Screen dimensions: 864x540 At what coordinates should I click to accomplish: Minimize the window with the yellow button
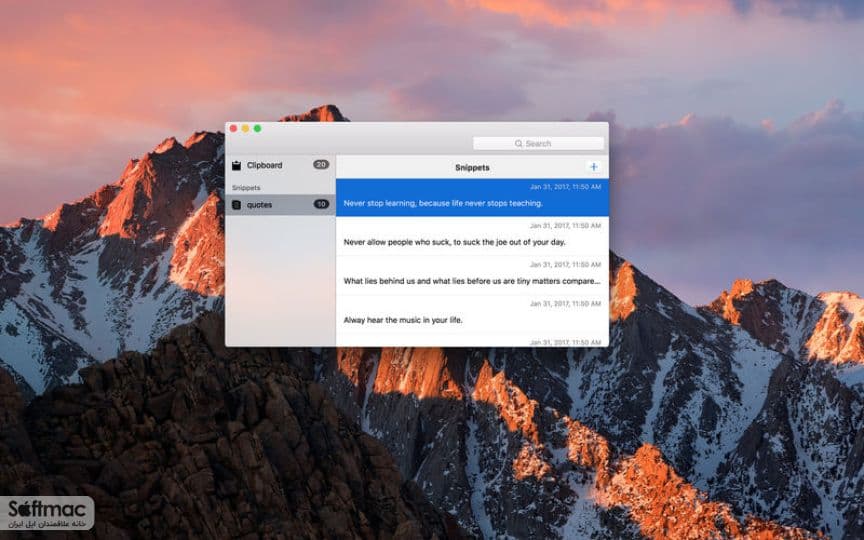point(245,128)
